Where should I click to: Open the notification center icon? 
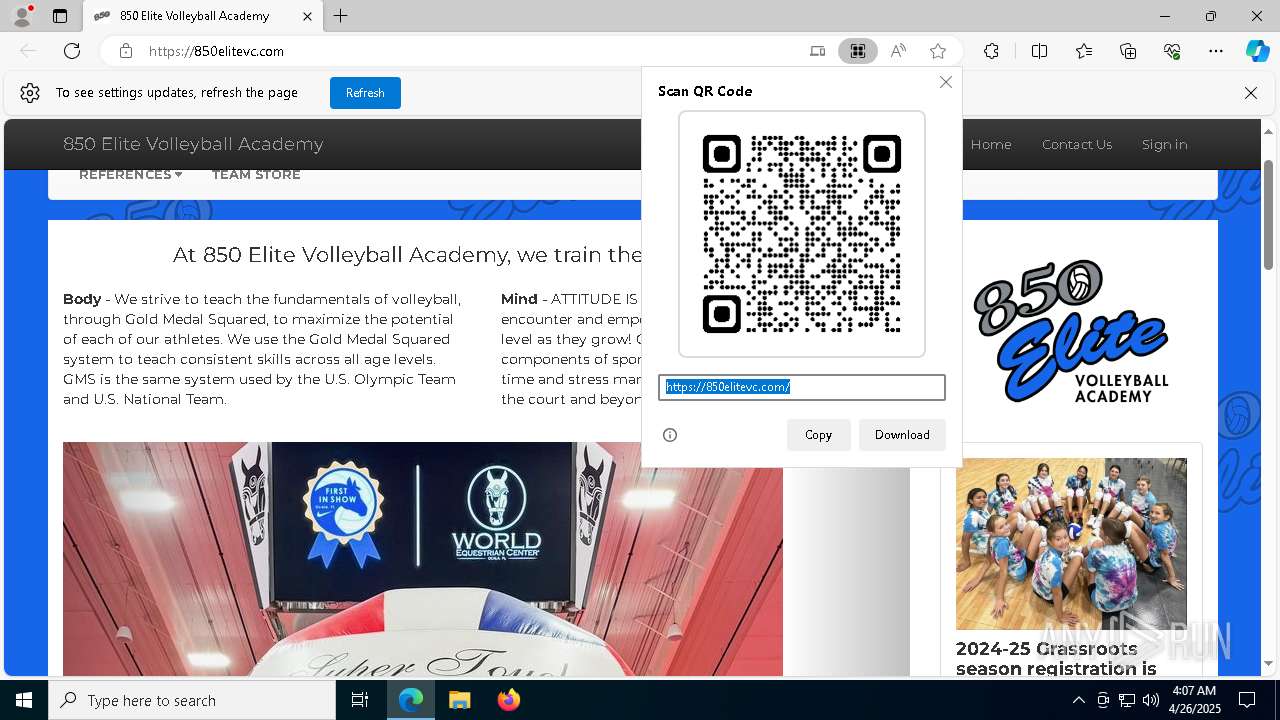point(1247,700)
